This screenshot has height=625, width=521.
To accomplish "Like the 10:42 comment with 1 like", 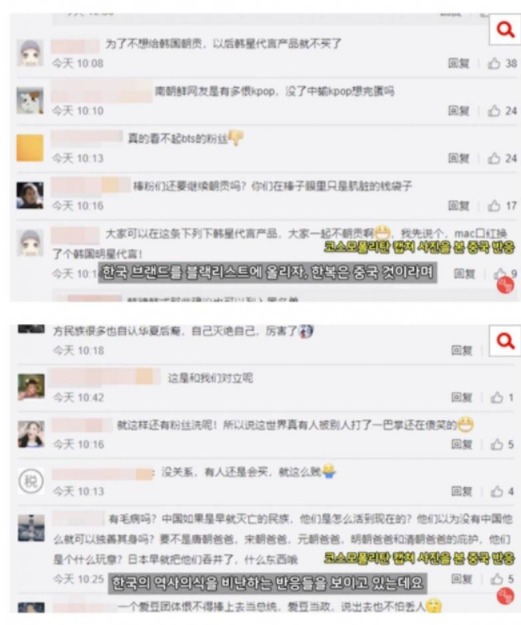I will [497, 397].
